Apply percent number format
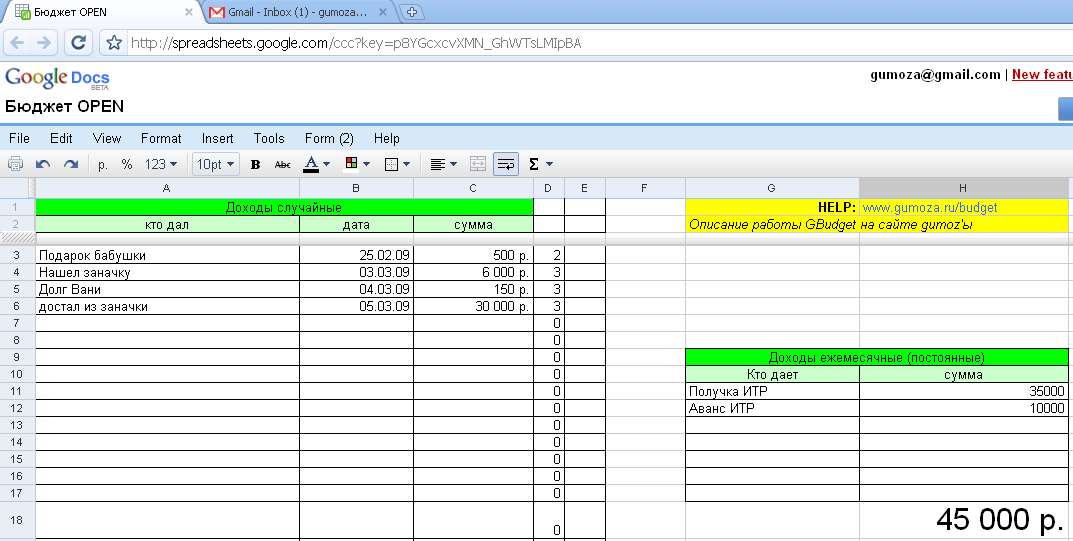1073x541 pixels. (x=127, y=164)
